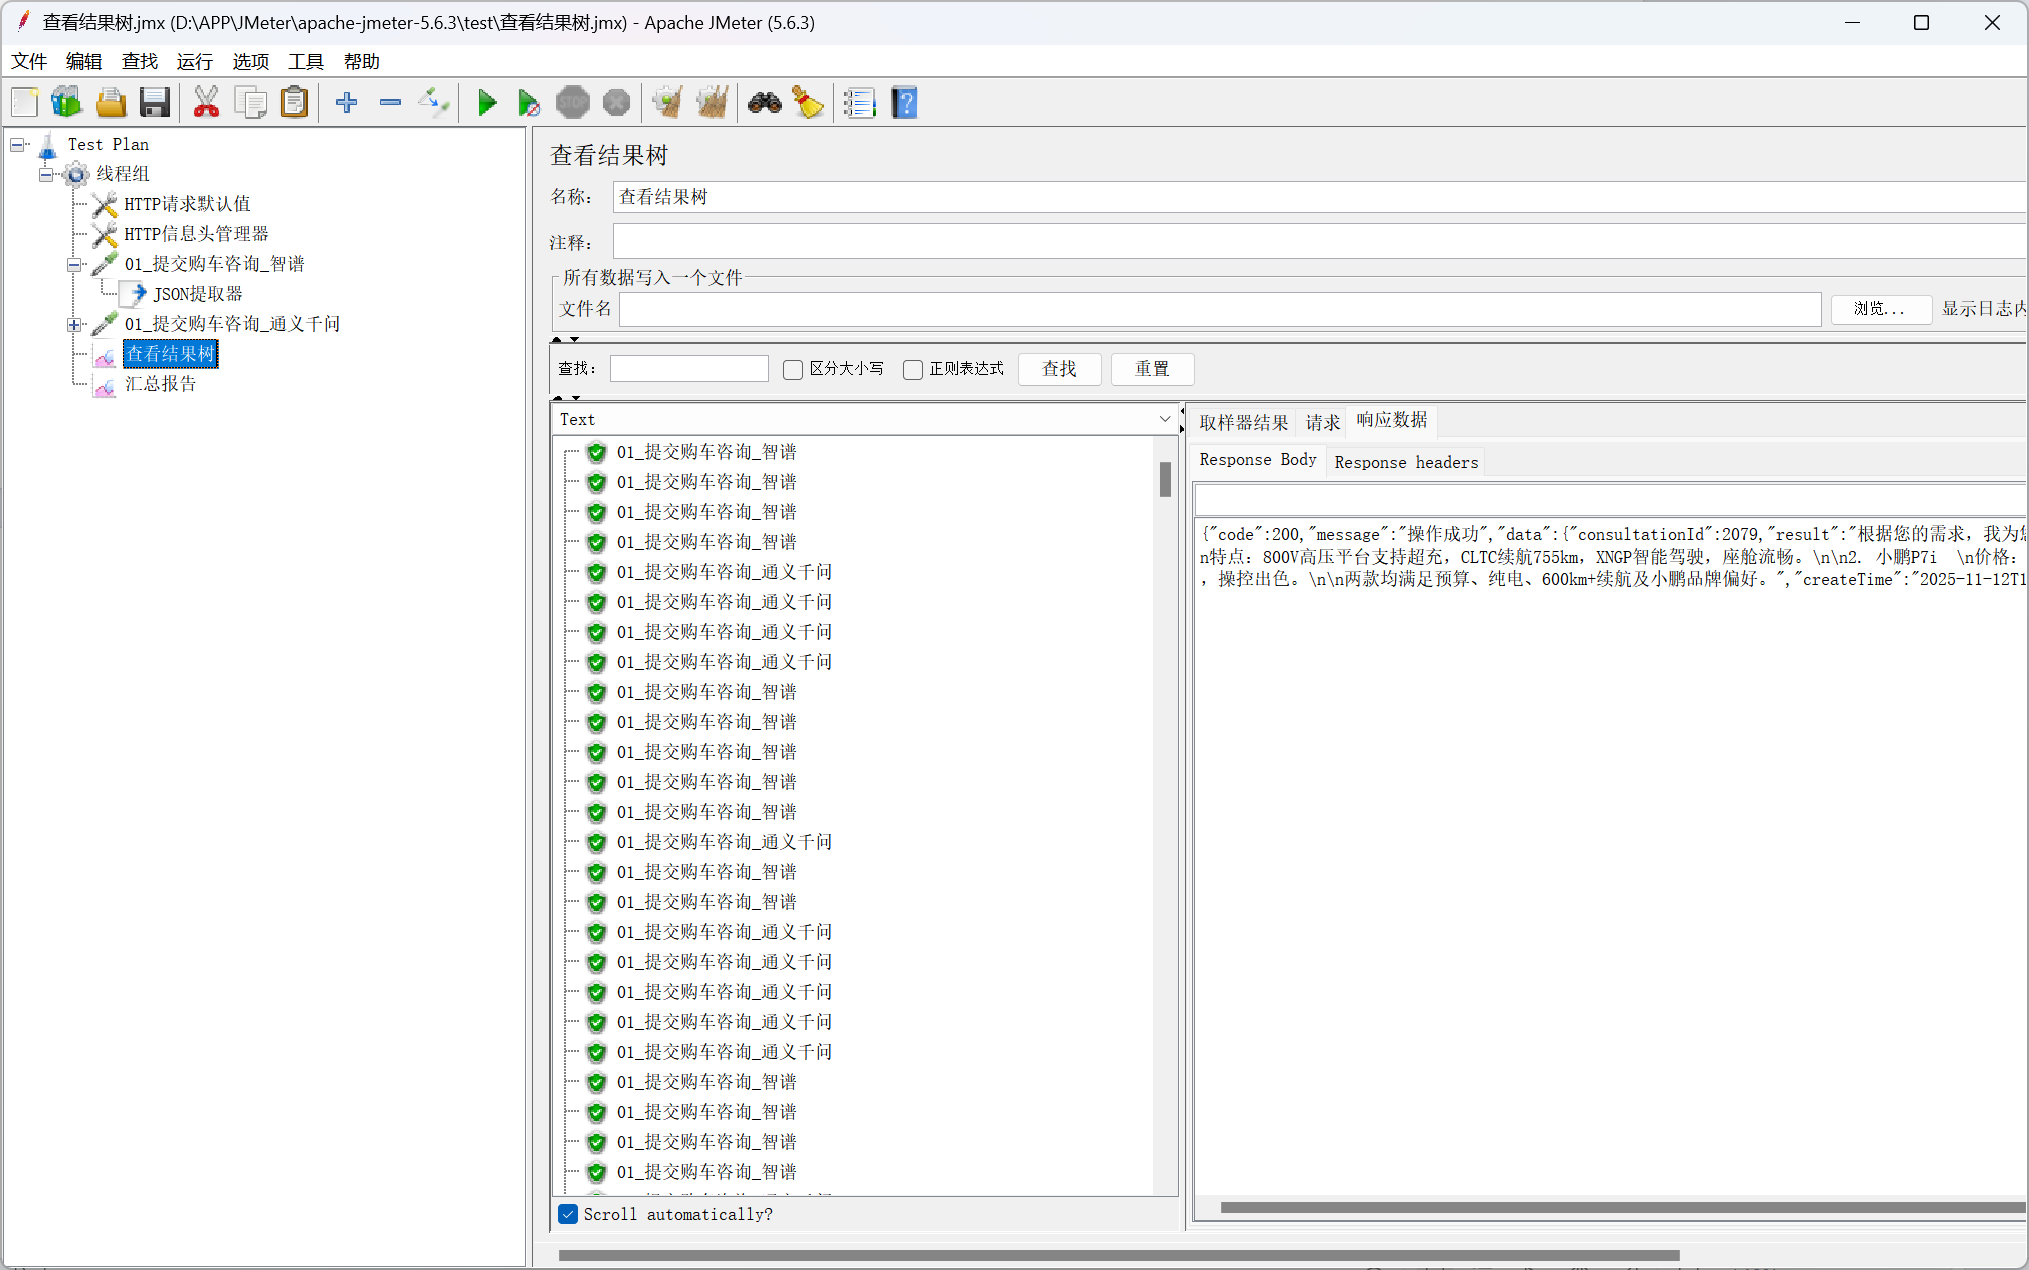The width and height of the screenshot is (2029, 1270).
Task: Click the 线程组 thread group node
Action: 122,174
